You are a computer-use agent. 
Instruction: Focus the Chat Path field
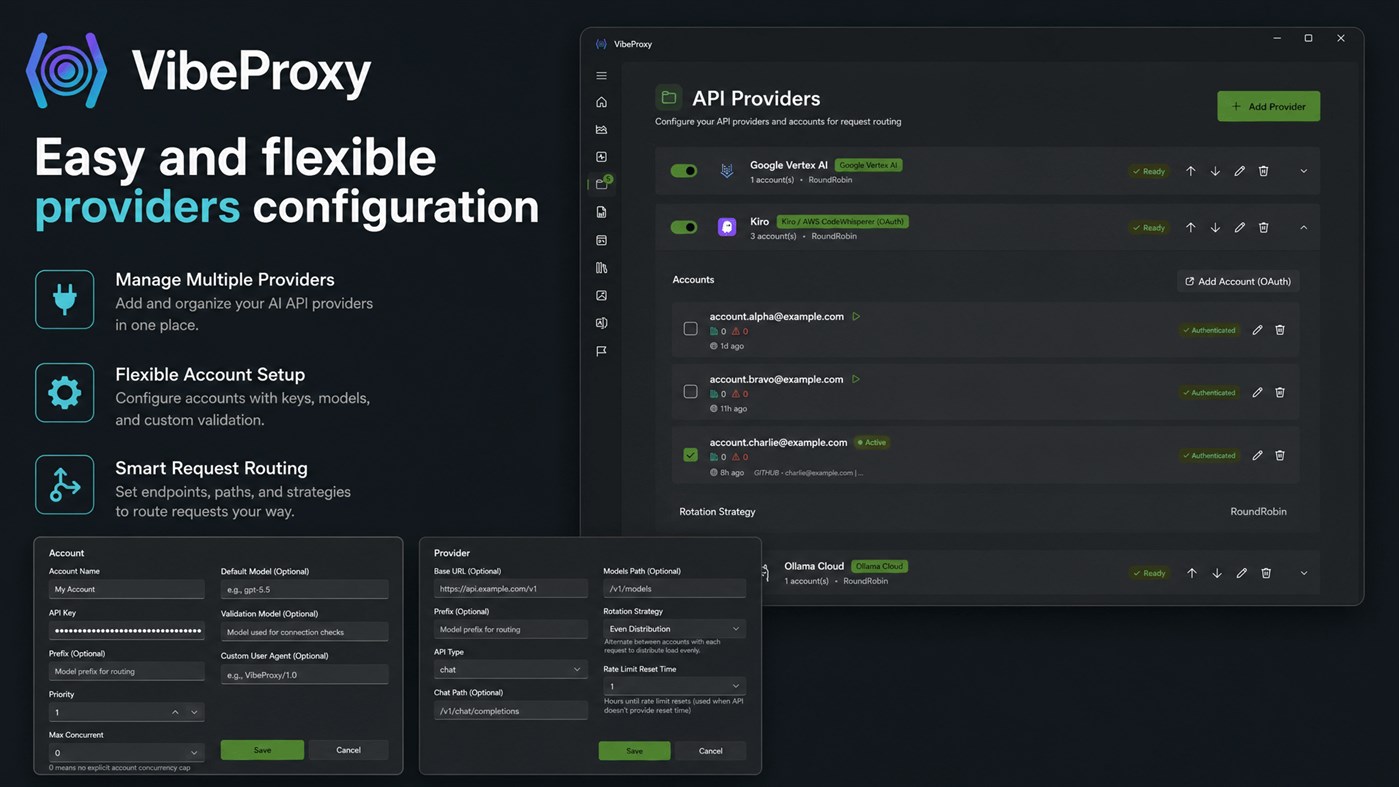click(511, 710)
